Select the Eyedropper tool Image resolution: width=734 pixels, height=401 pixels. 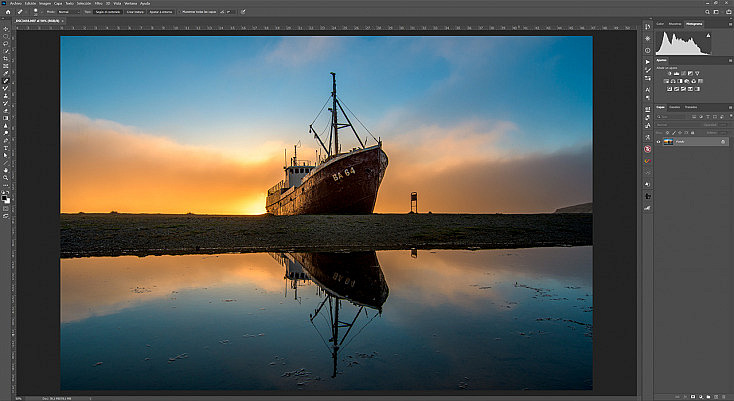(x=6, y=73)
